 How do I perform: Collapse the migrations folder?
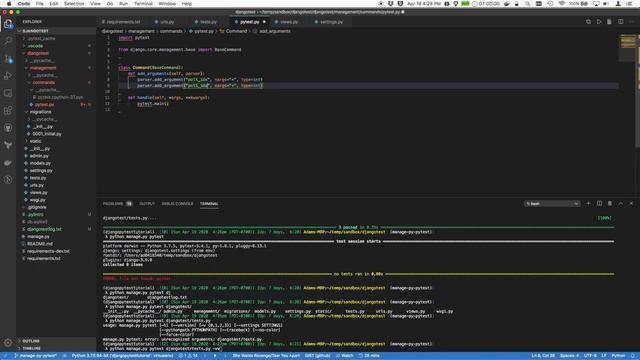pyautogui.click(x=40, y=112)
